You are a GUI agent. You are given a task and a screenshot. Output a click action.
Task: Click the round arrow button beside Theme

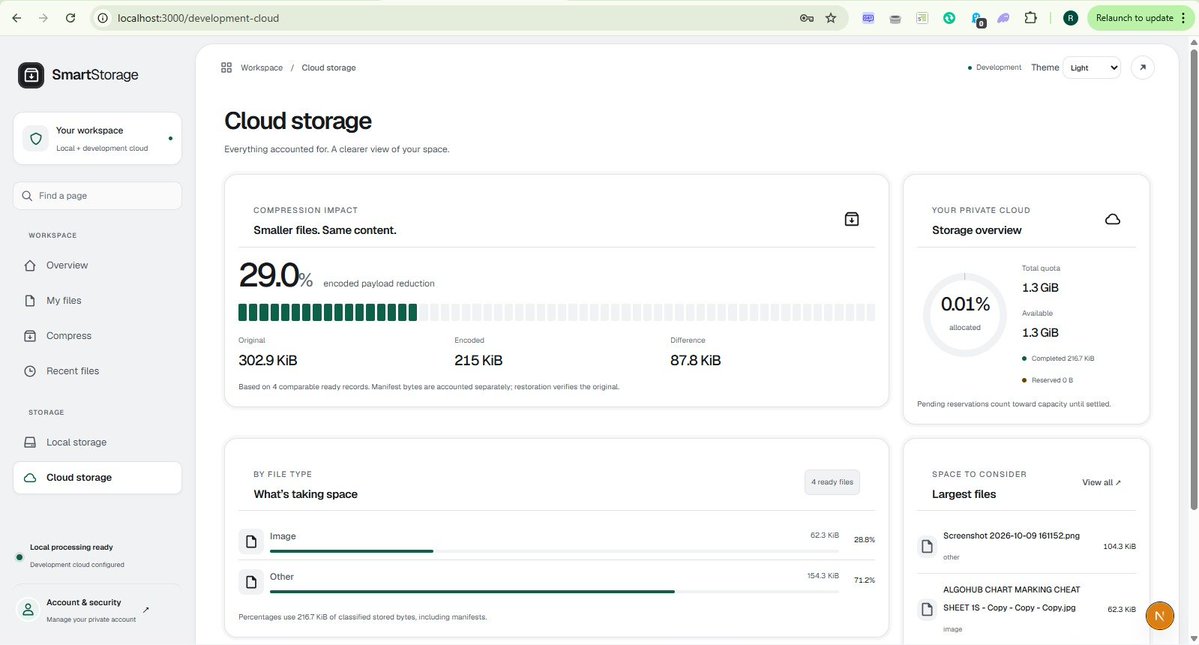pyautogui.click(x=1142, y=67)
